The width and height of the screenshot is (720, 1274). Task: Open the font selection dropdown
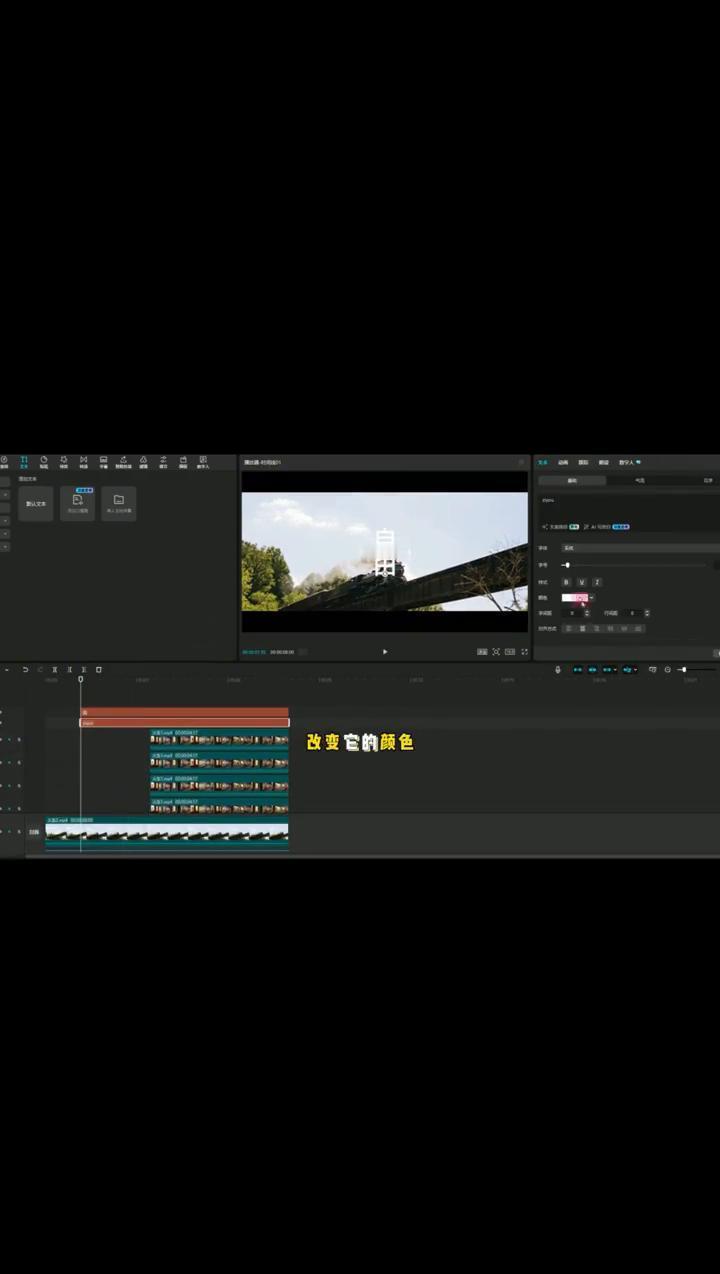pyautogui.click(x=640, y=548)
